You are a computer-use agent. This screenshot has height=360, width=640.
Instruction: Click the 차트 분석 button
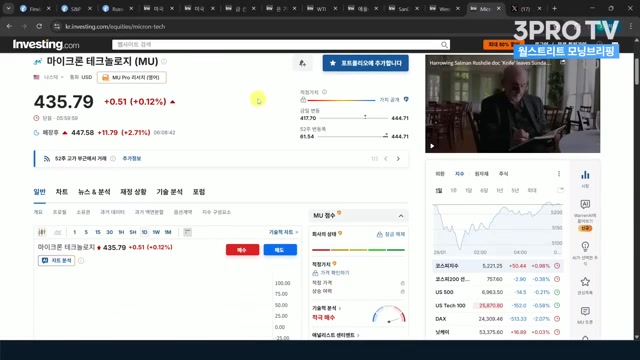click(x=56, y=260)
